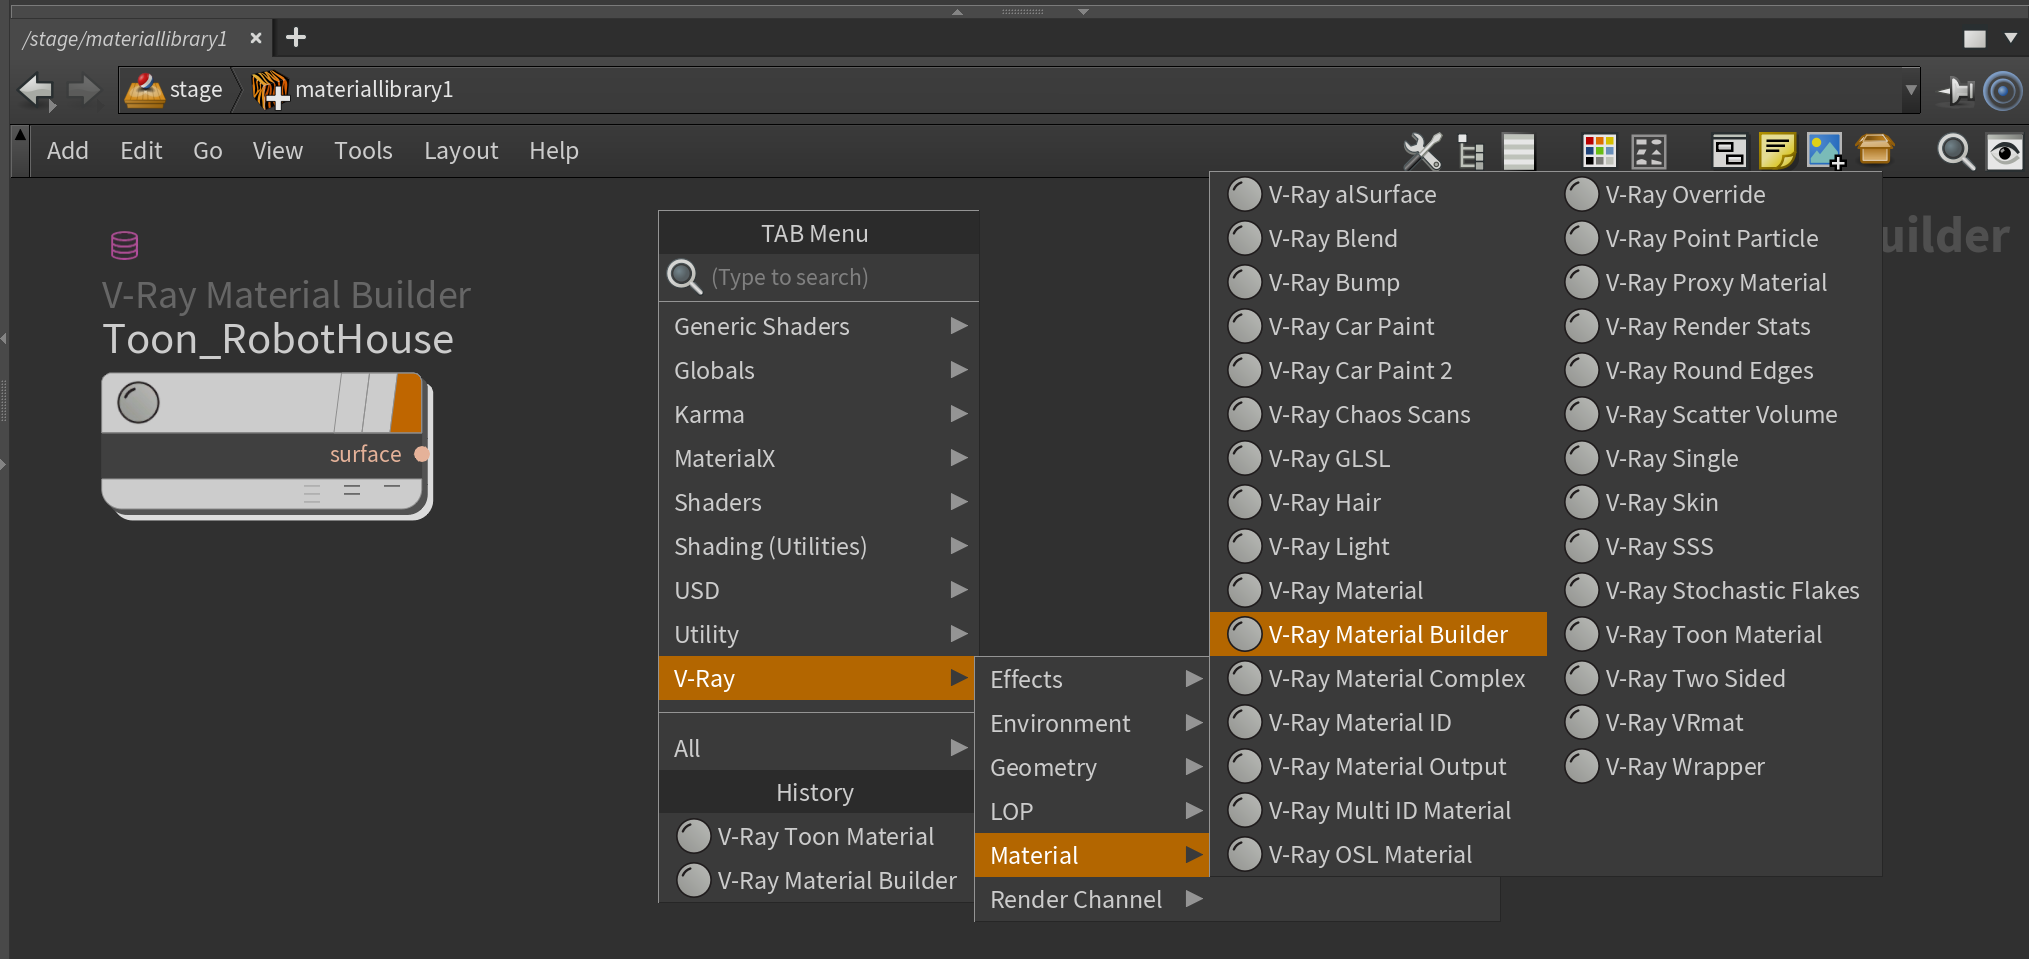Image resolution: width=2029 pixels, height=959 pixels.
Task: Expand the Globals submenu
Action: pyautogui.click(x=819, y=370)
